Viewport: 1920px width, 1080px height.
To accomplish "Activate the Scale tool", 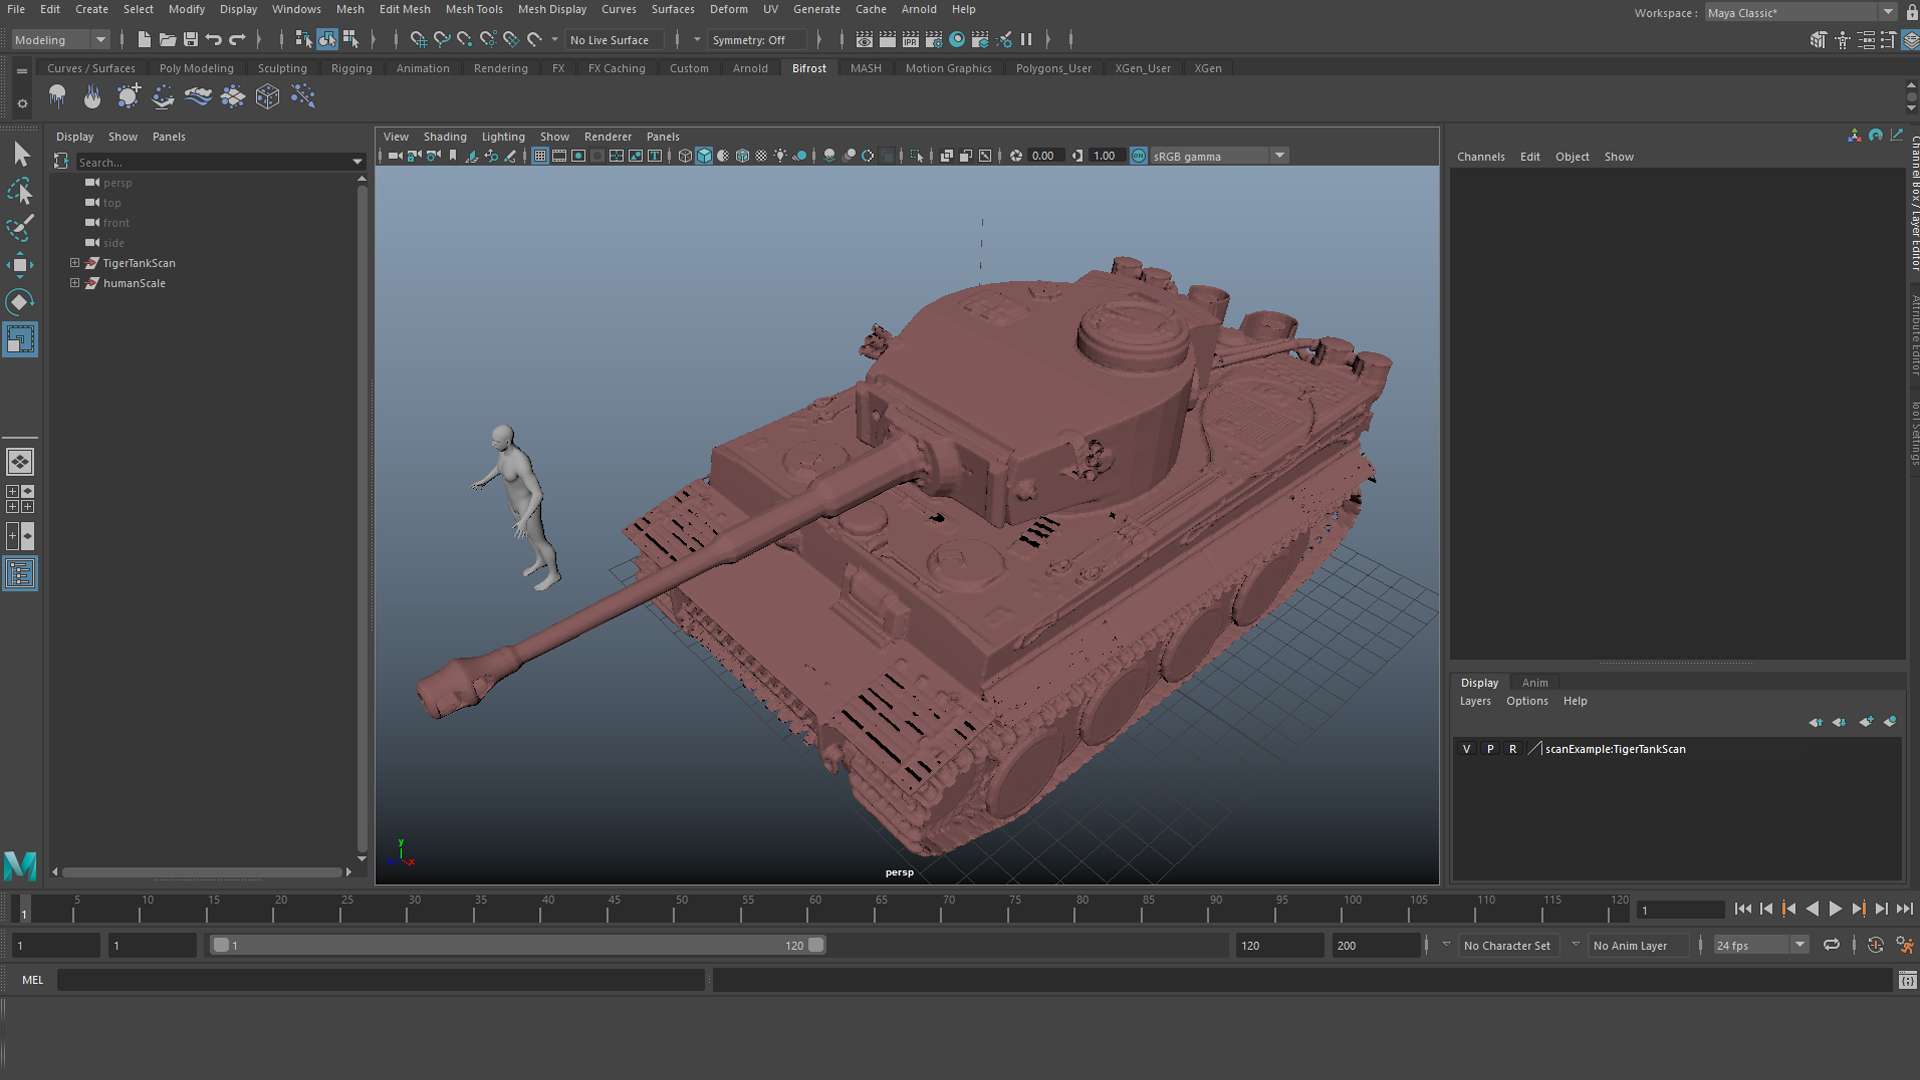I will [20, 339].
